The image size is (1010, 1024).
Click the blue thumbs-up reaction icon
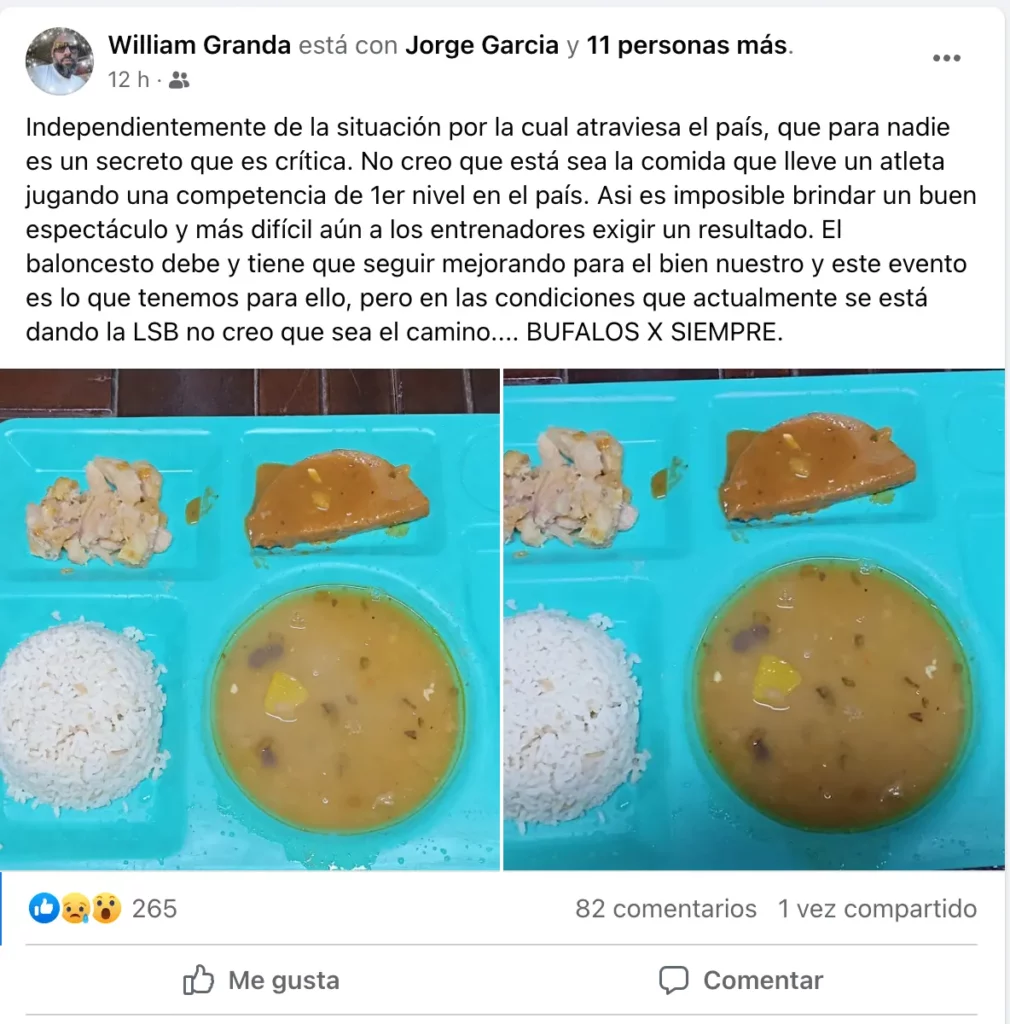44,908
